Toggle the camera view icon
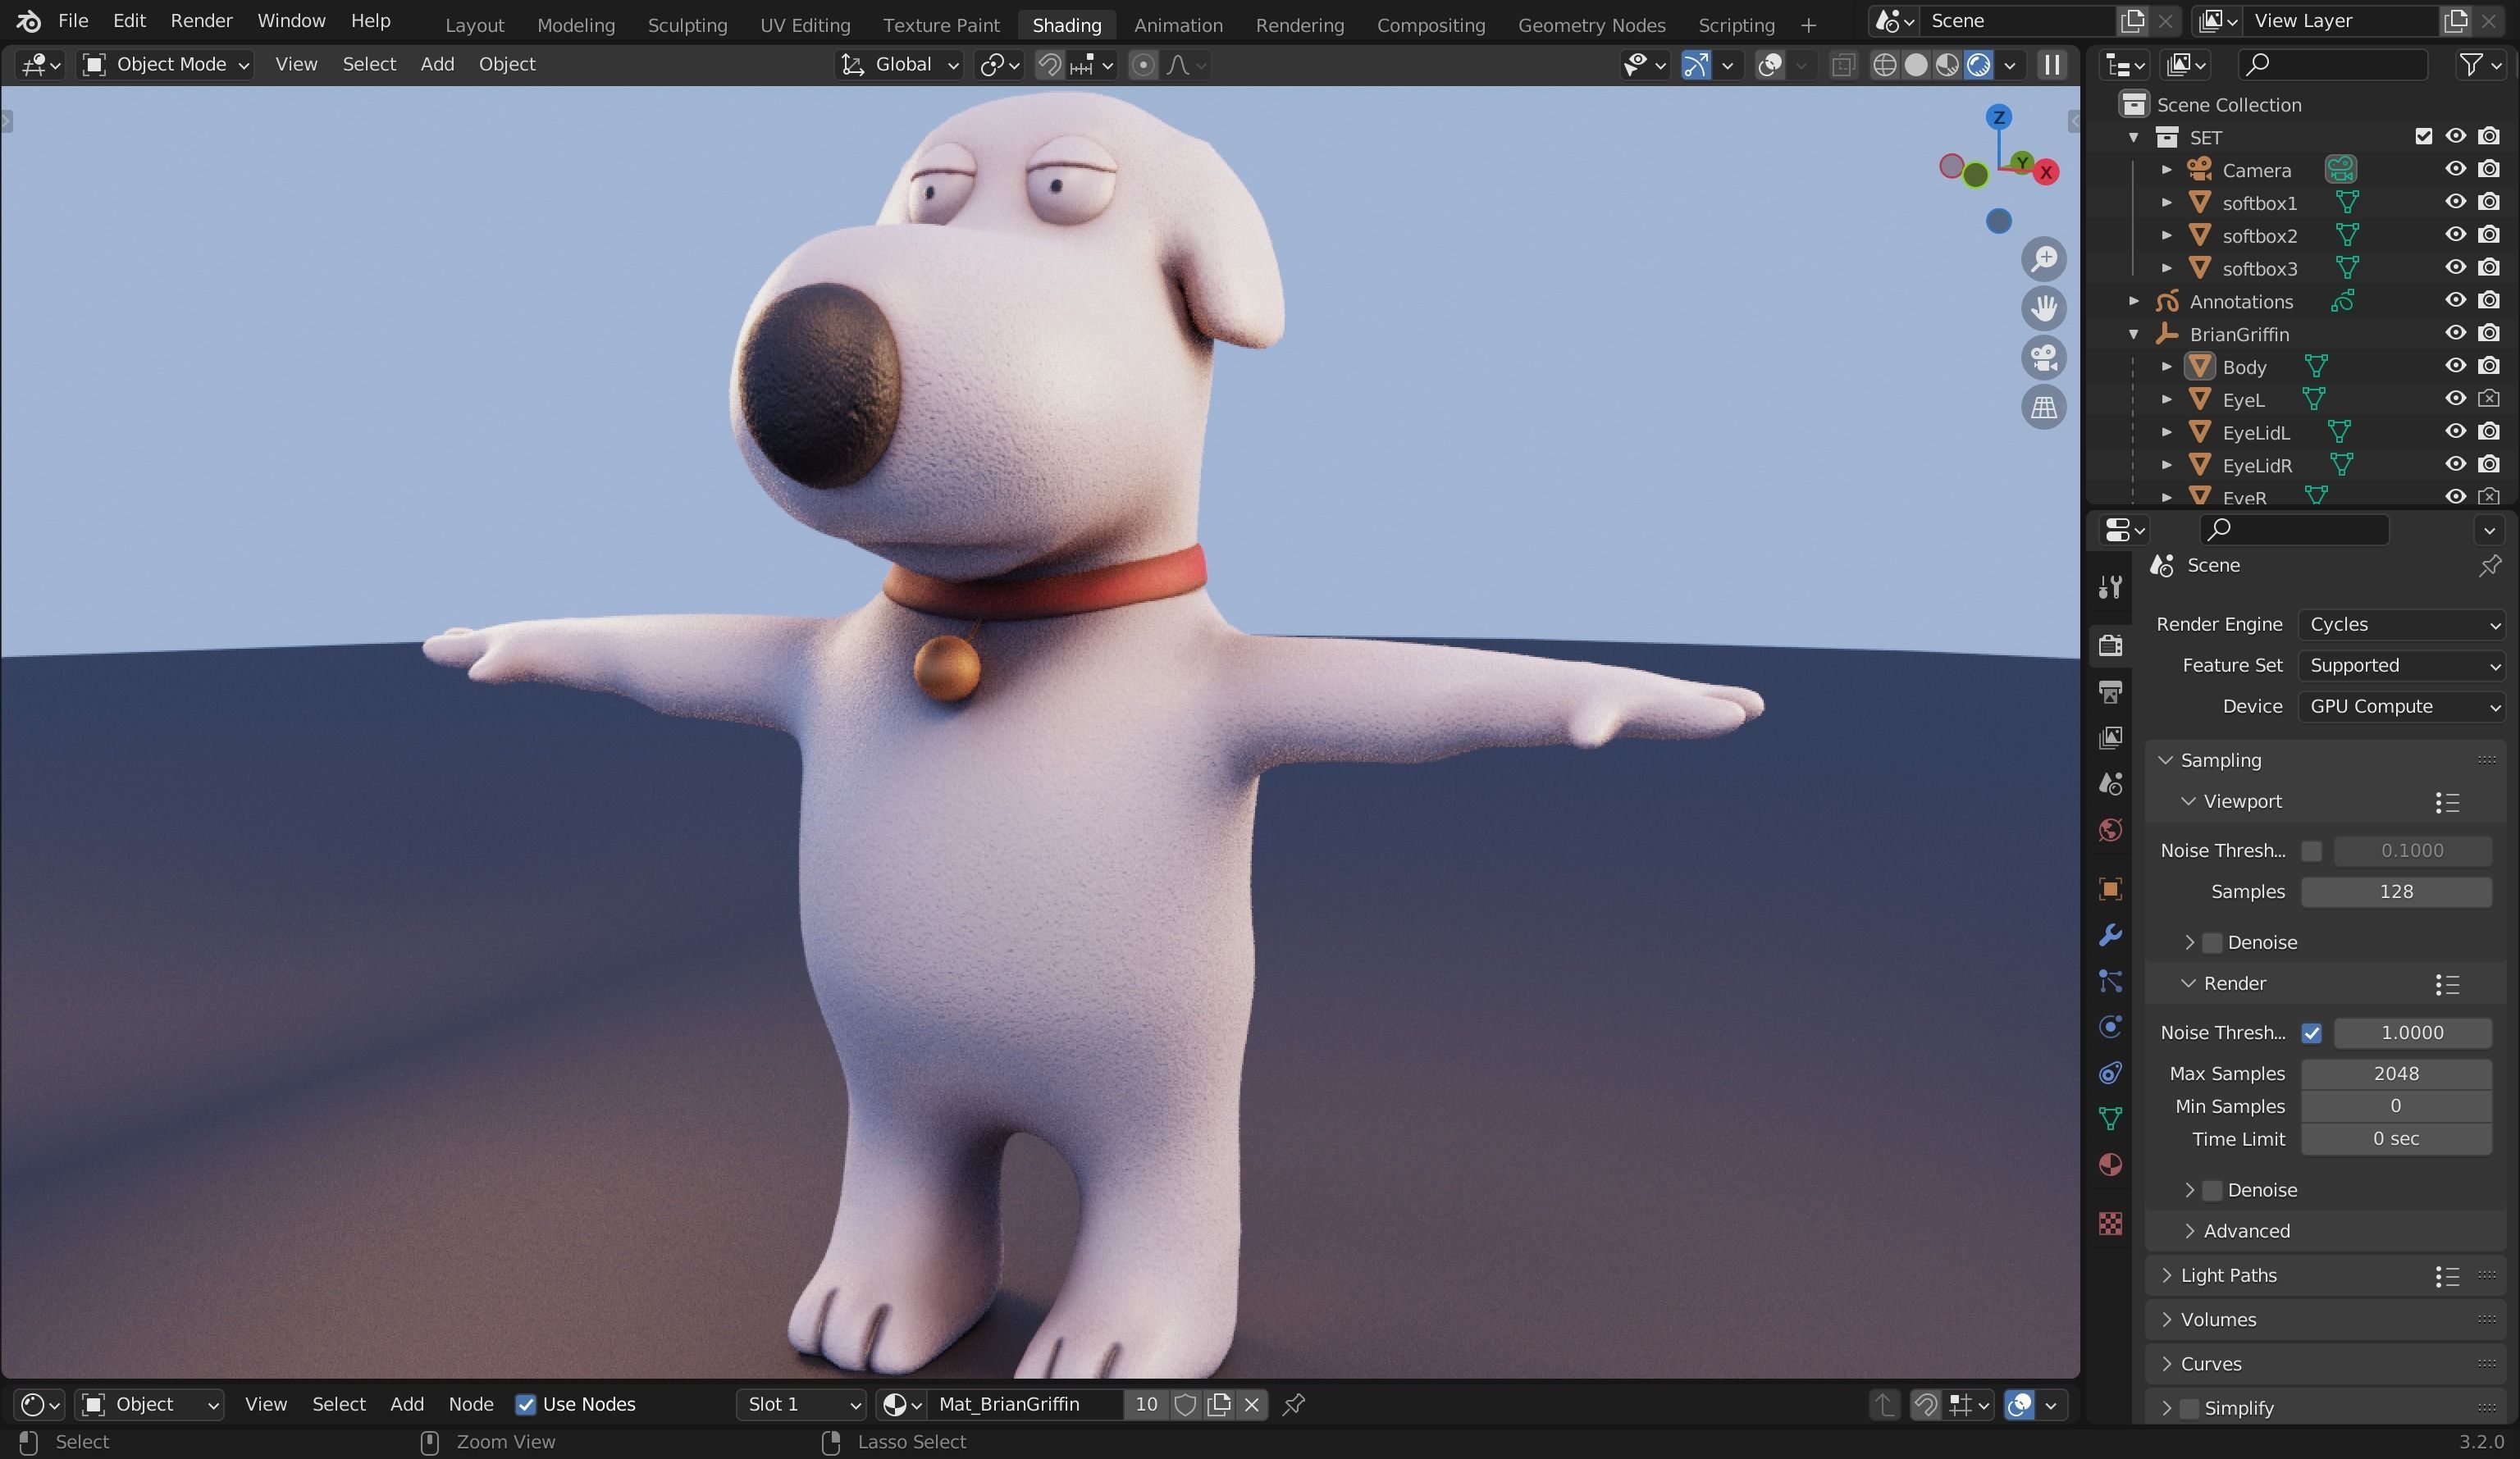 tap(2044, 357)
